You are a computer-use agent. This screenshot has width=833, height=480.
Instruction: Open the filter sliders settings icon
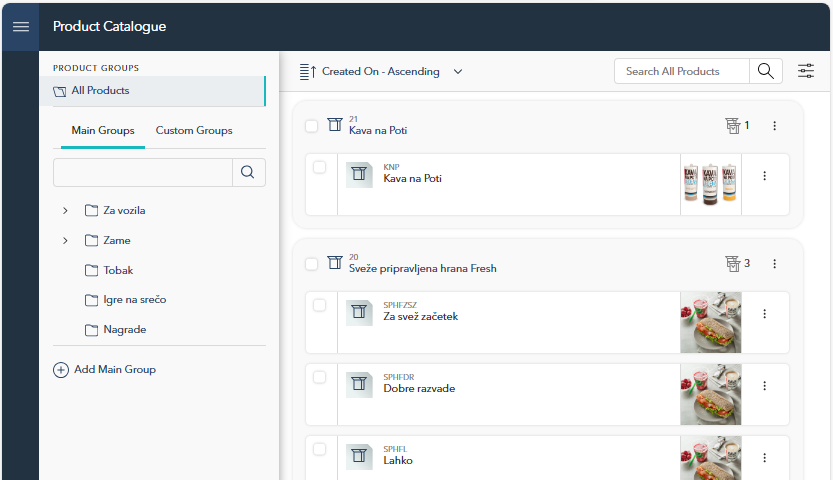(x=806, y=71)
